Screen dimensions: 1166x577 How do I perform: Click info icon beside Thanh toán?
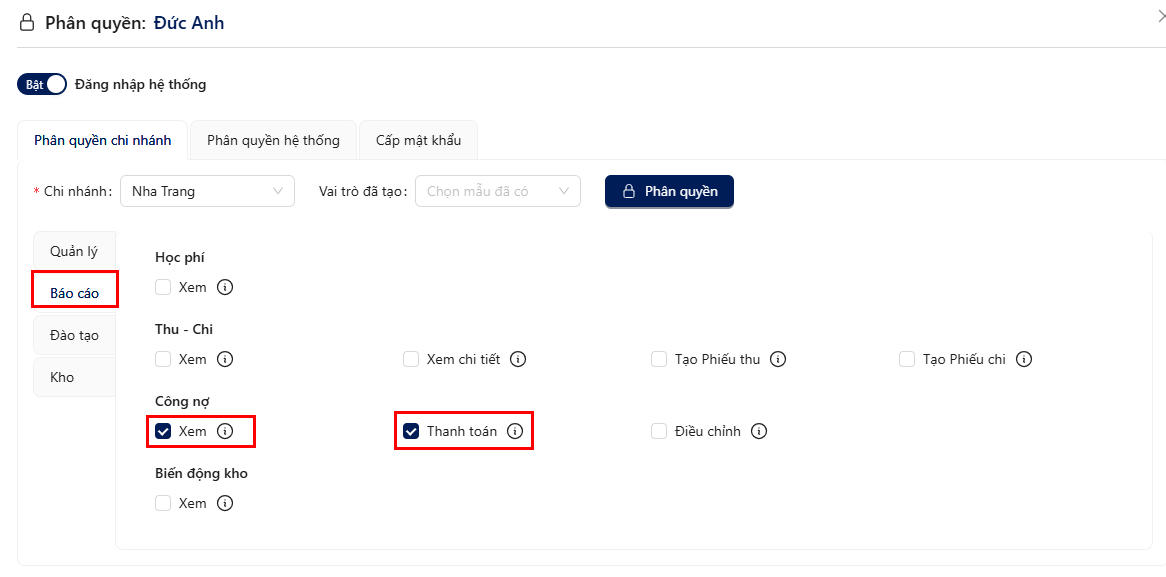click(x=515, y=431)
